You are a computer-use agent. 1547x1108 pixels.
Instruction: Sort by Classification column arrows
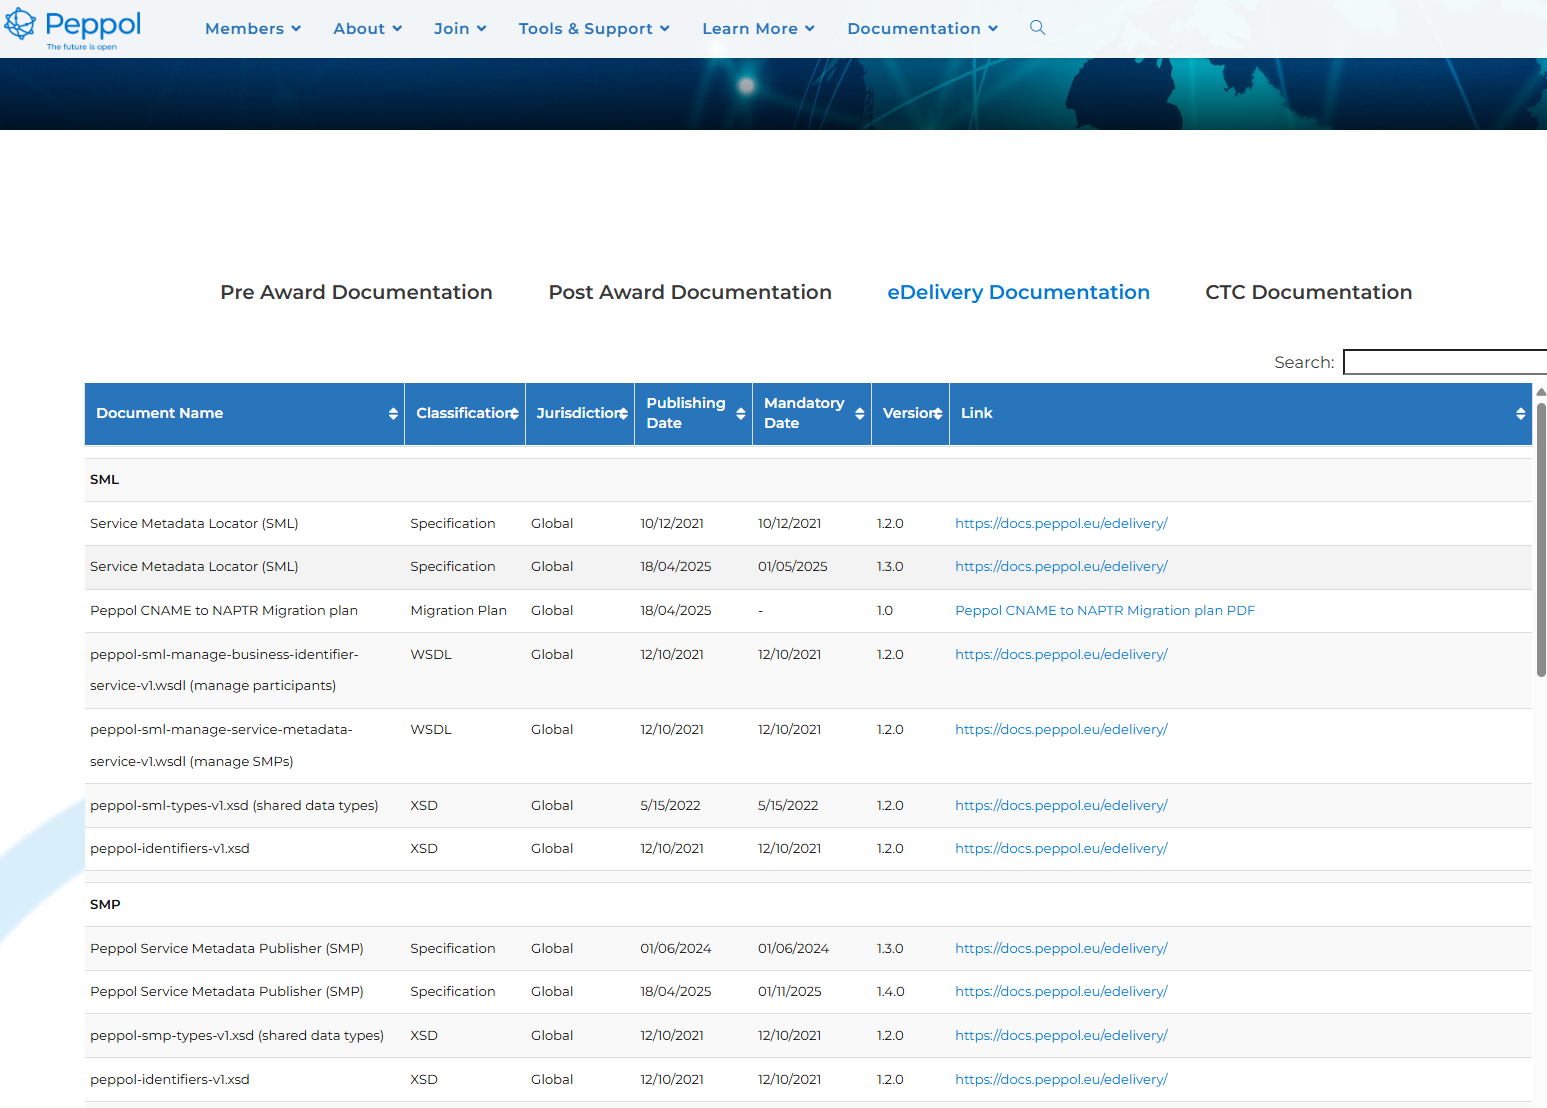[x=514, y=414]
